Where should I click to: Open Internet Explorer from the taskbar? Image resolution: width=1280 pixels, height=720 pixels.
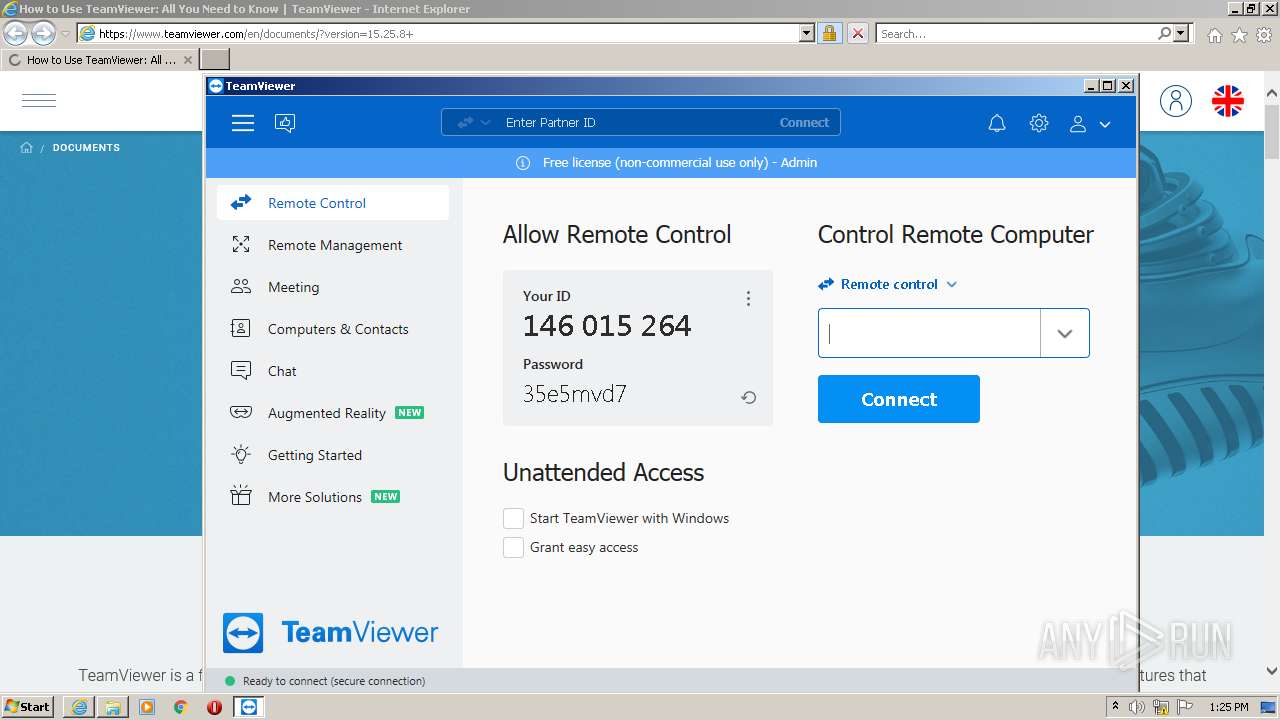[x=79, y=707]
